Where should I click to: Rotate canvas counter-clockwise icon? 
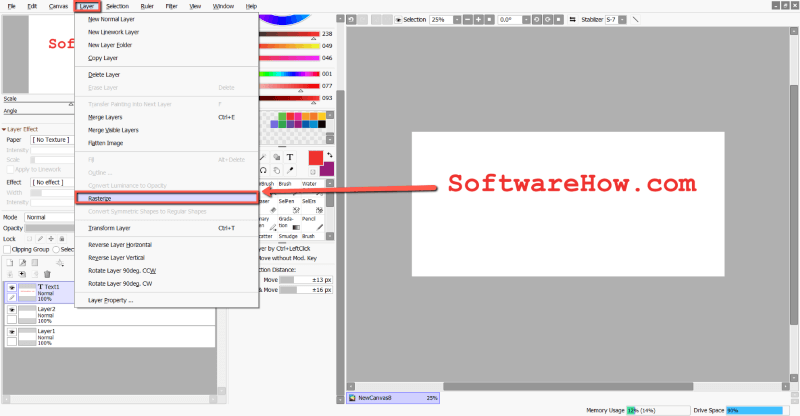tap(537, 19)
